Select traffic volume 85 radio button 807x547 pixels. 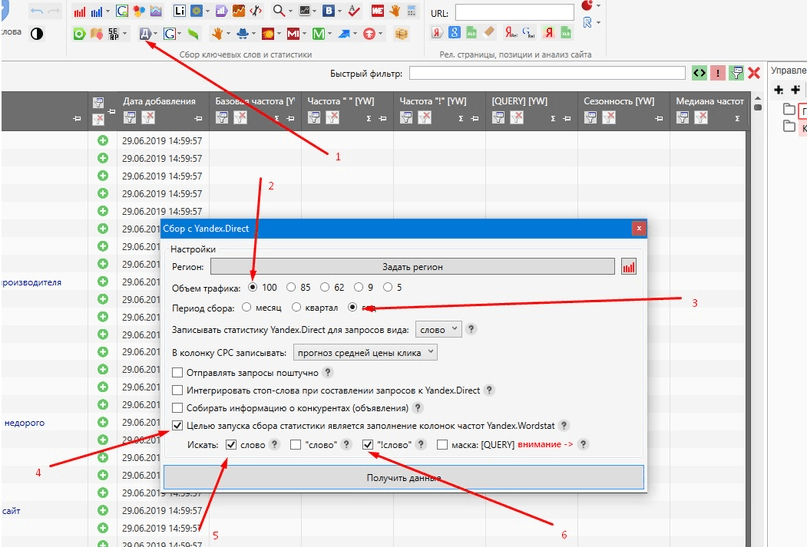click(291, 287)
